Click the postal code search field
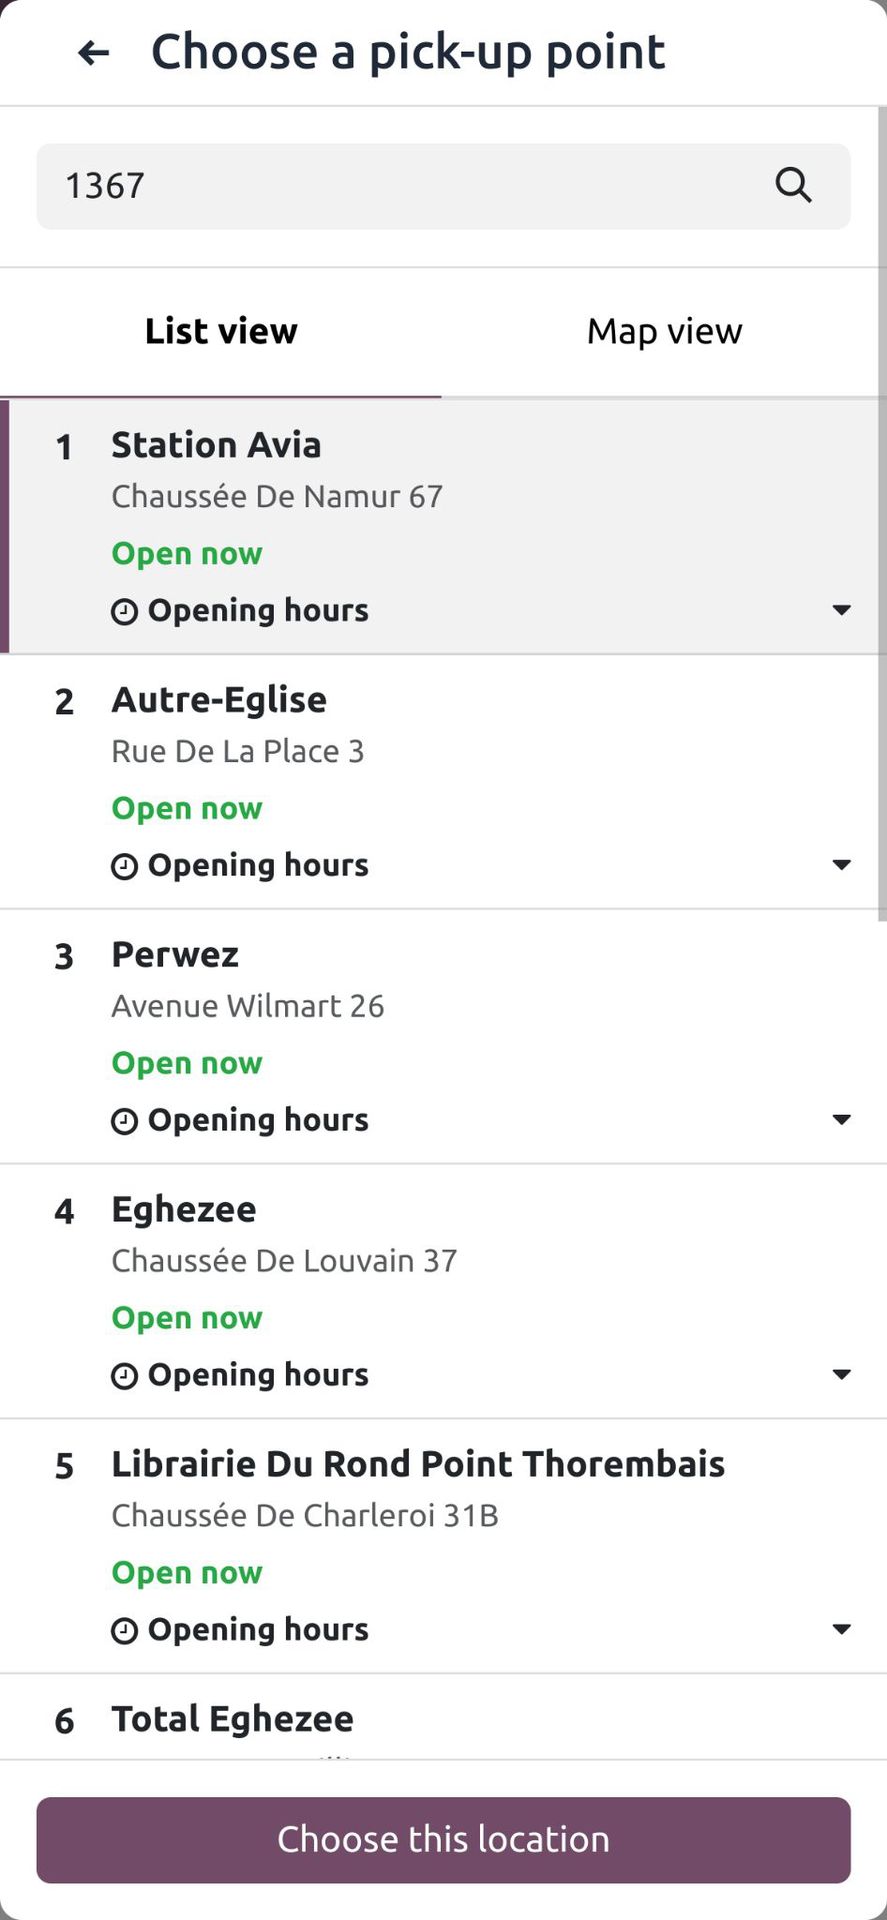 pyautogui.click(x=443, y=186)
